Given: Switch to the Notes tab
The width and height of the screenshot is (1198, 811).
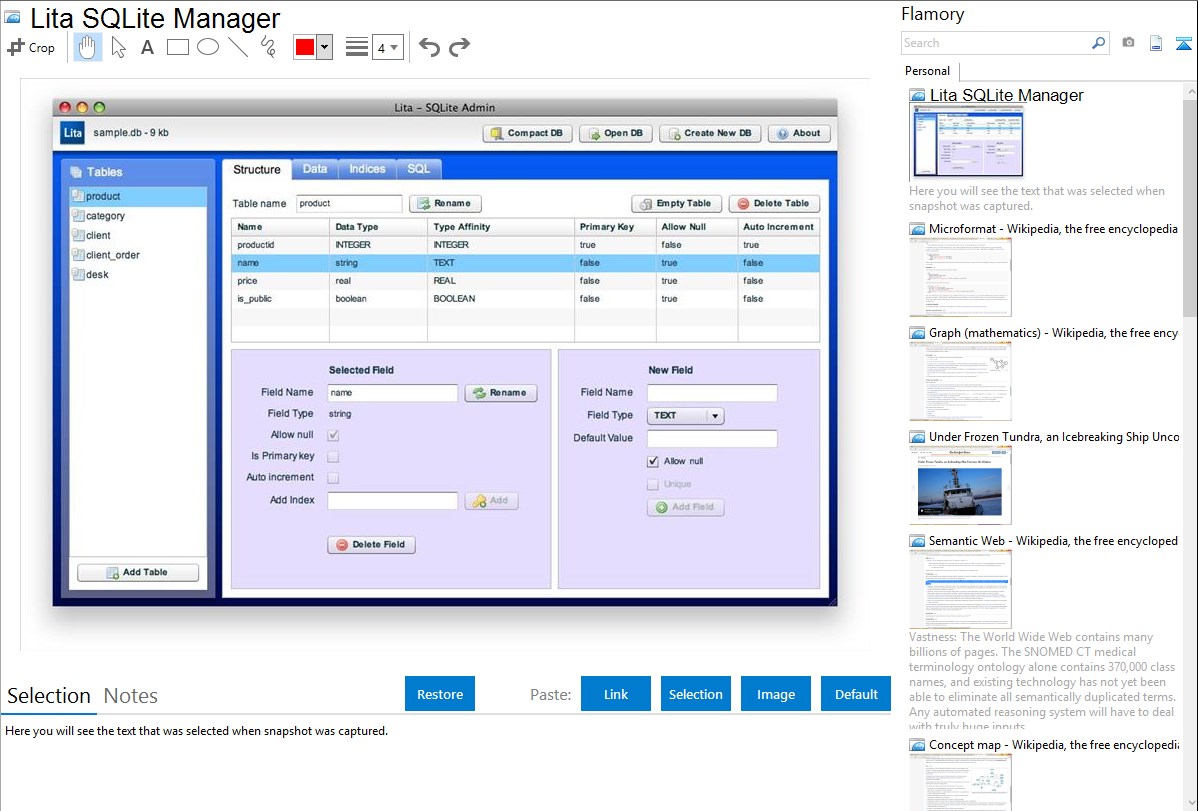Looking at the screenshot, I should click(x=131, y=696).
